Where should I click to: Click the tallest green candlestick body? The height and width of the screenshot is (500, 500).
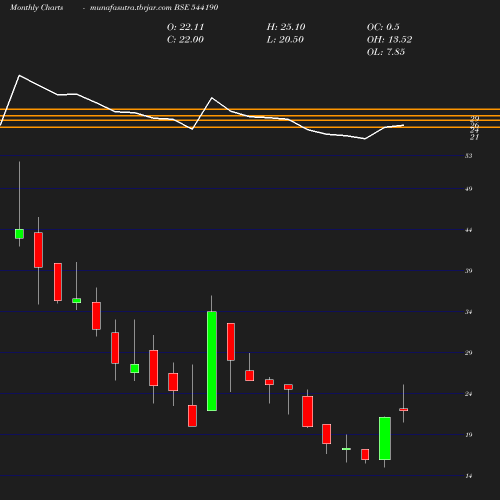[212, 361]
